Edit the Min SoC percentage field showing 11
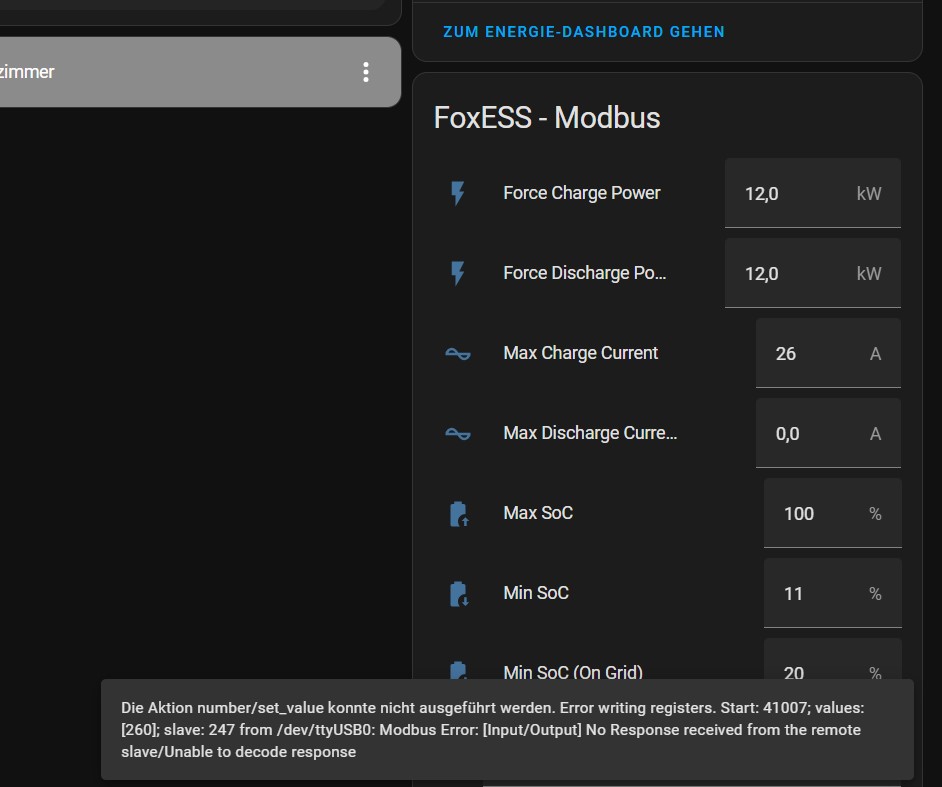This screenshot has width=942, height=787. 833,593
